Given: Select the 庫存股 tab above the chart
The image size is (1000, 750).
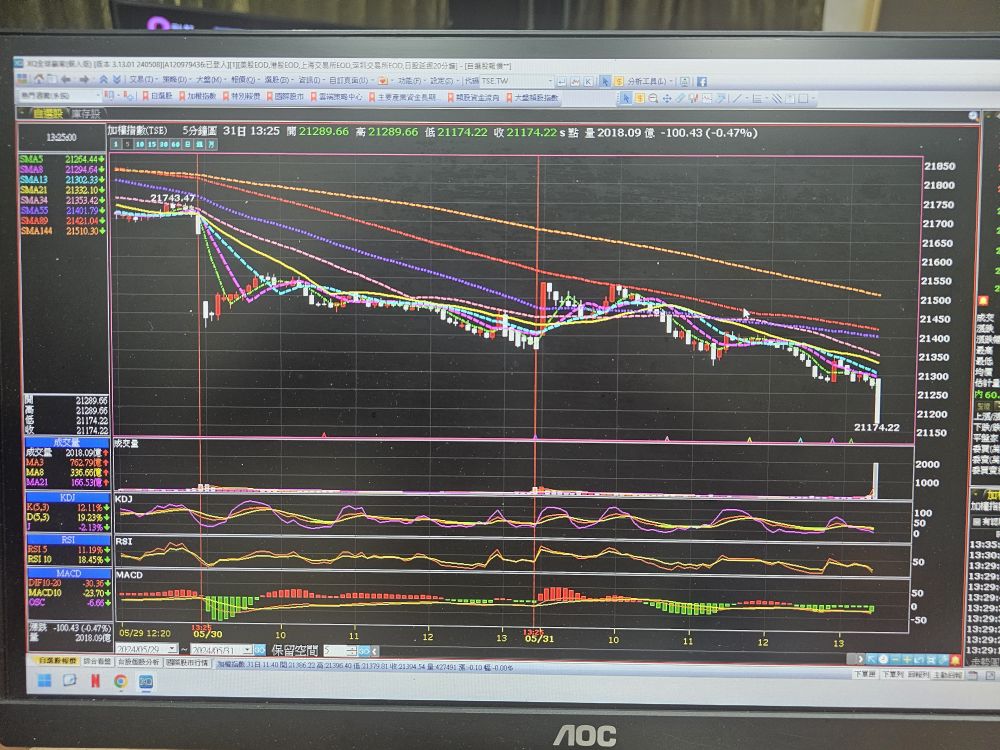Looking at the screenshot, I should [x=86, y=114].
